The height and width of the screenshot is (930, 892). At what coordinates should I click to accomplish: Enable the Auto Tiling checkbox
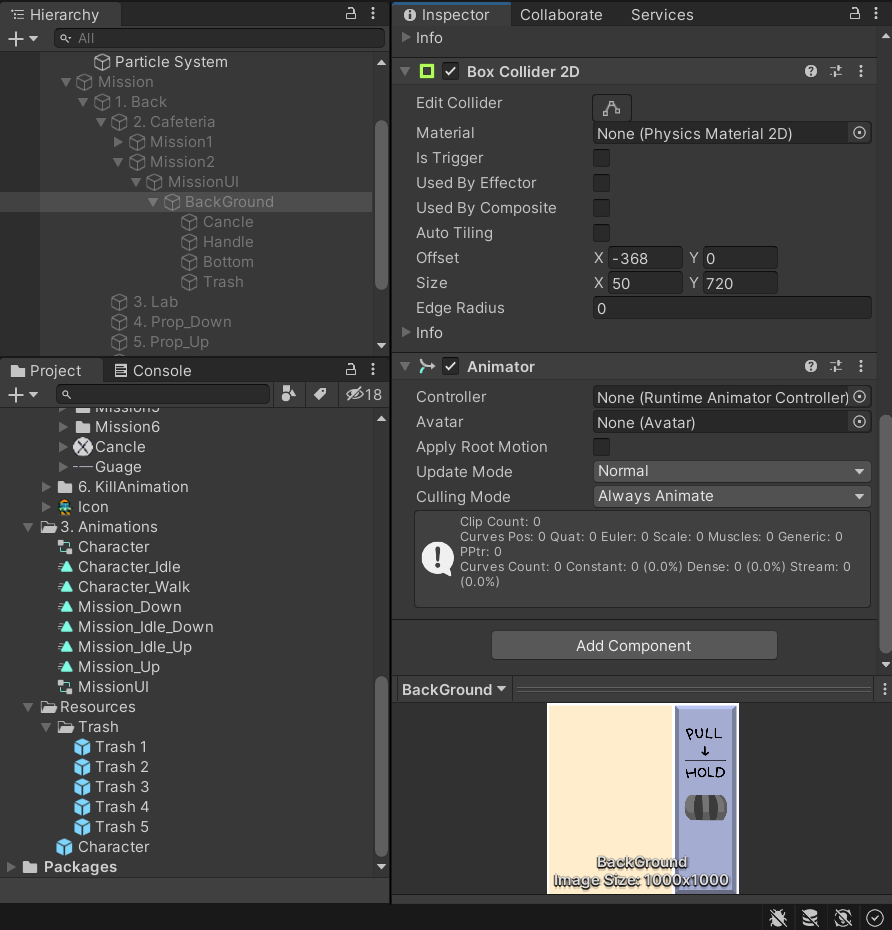pyautogui.click(x=601, y=232)
